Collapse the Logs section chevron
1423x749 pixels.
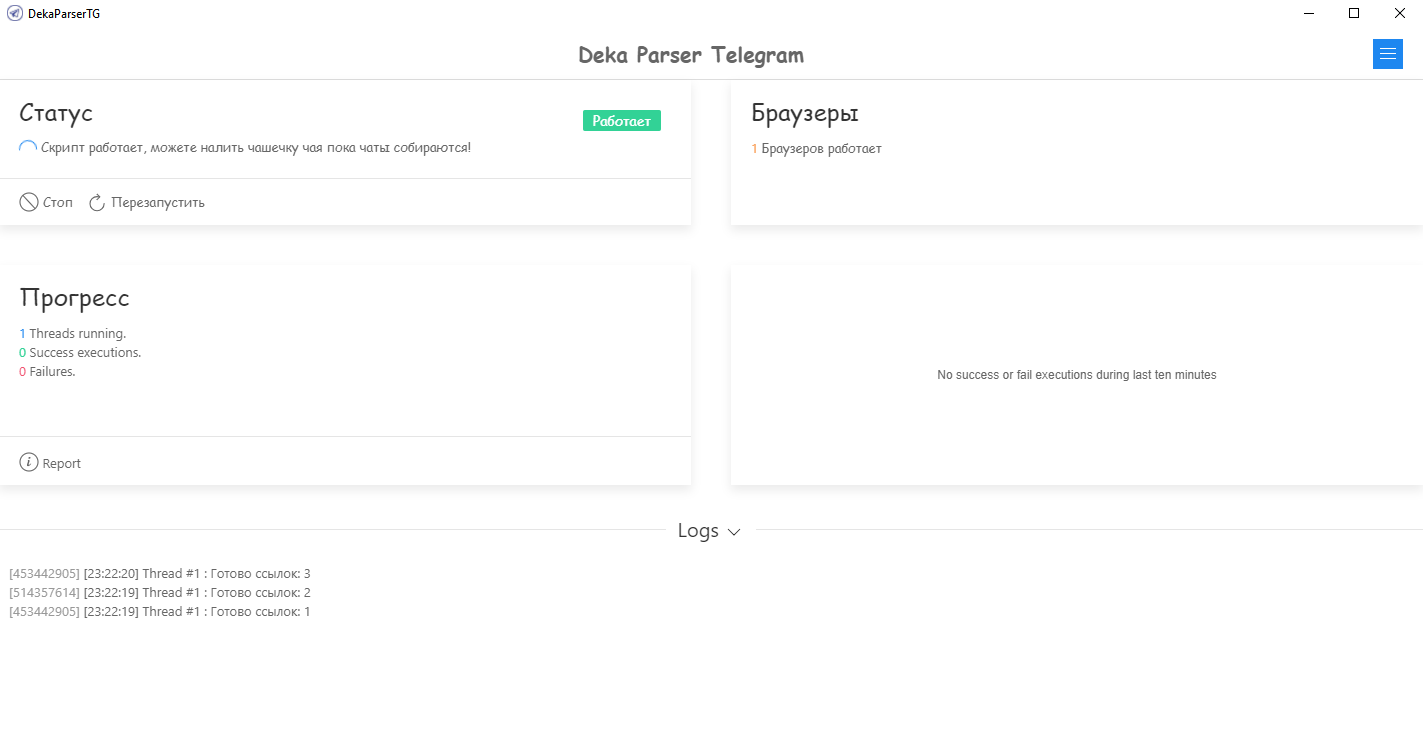click(x=734, y=532)
